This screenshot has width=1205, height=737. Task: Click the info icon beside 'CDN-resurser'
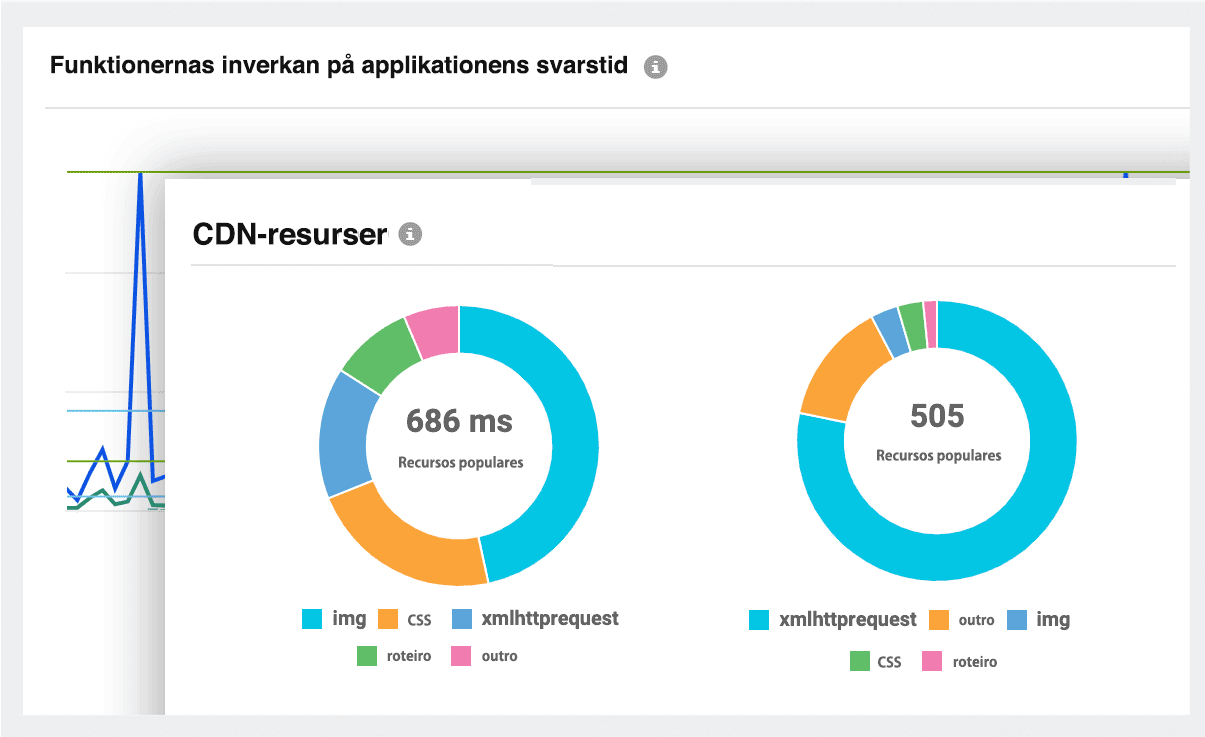[x=411, y=234]
